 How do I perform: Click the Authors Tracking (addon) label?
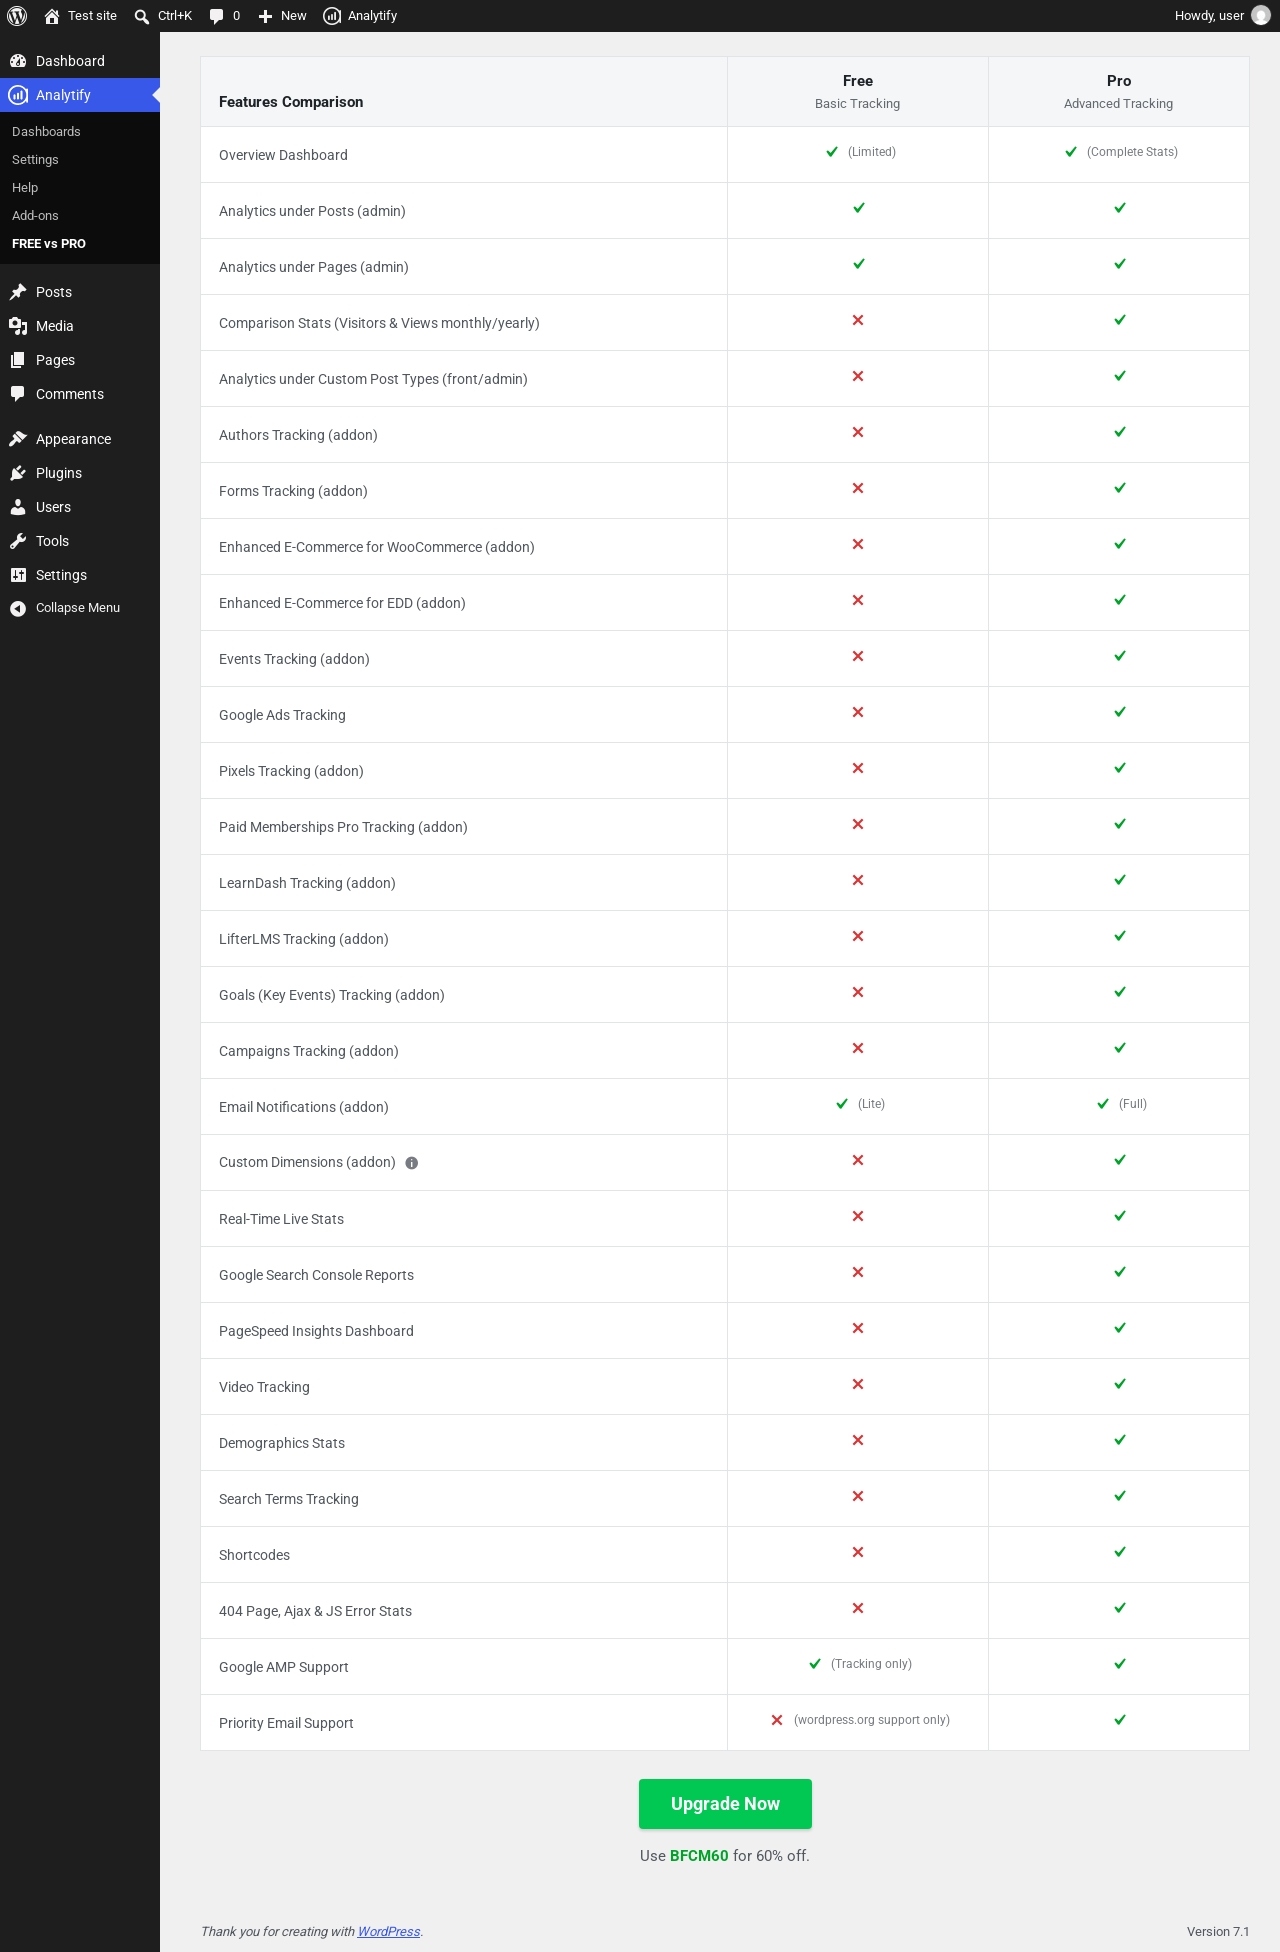[x=298, y=435]
